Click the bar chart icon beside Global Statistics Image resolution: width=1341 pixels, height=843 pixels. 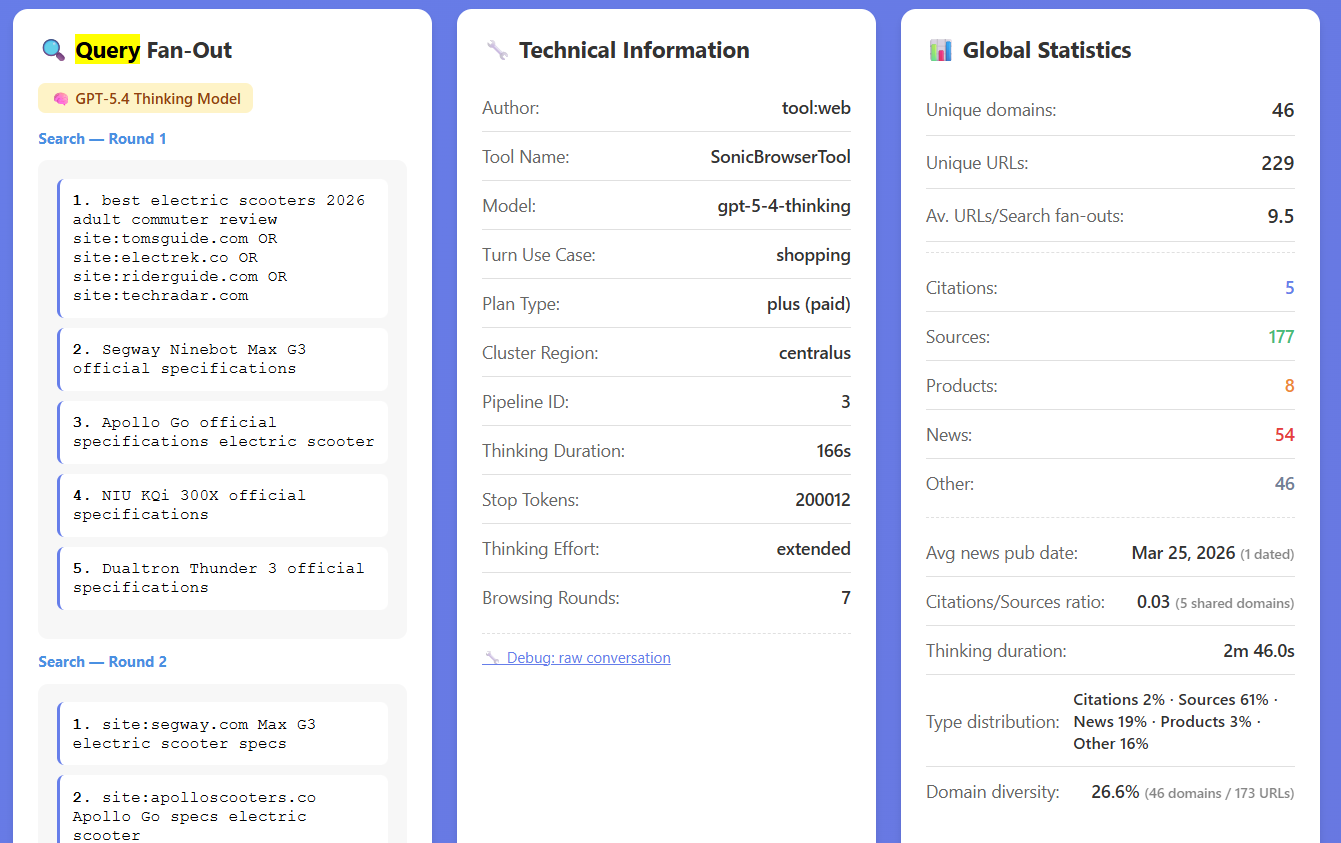[939, 49]
